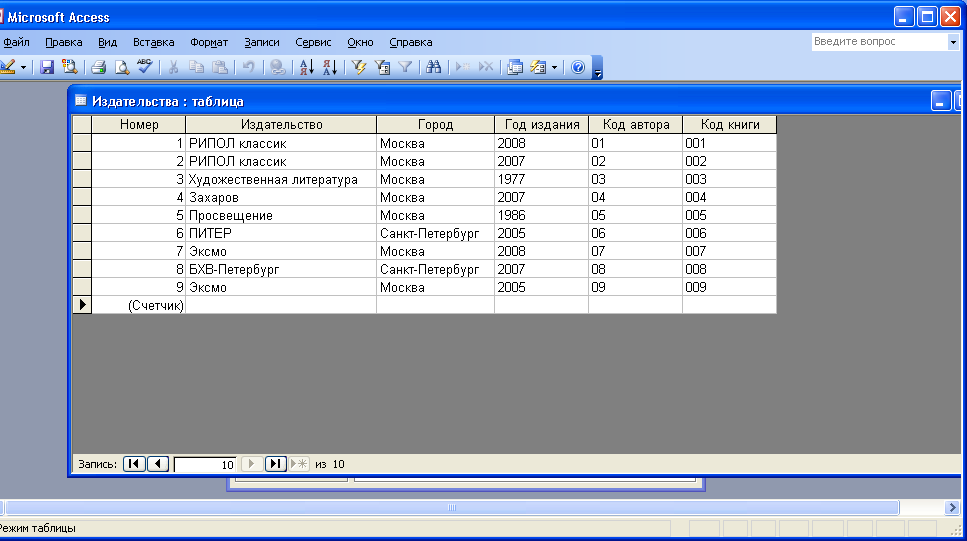Select the Код книги column header
This screenshot has width=967, height=541.
pyautogui.click(x=730, y=125)
